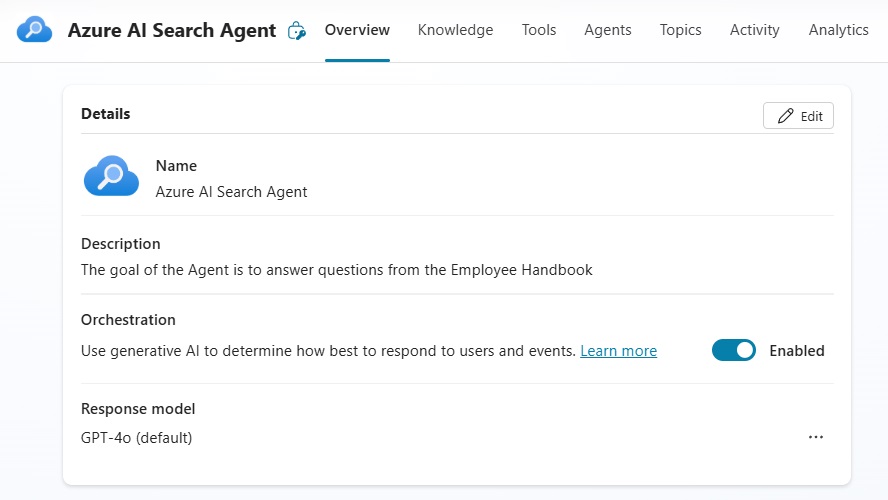Click the Enabled label next to toggle
Screen dimensions: 888x500
[797, 351]
